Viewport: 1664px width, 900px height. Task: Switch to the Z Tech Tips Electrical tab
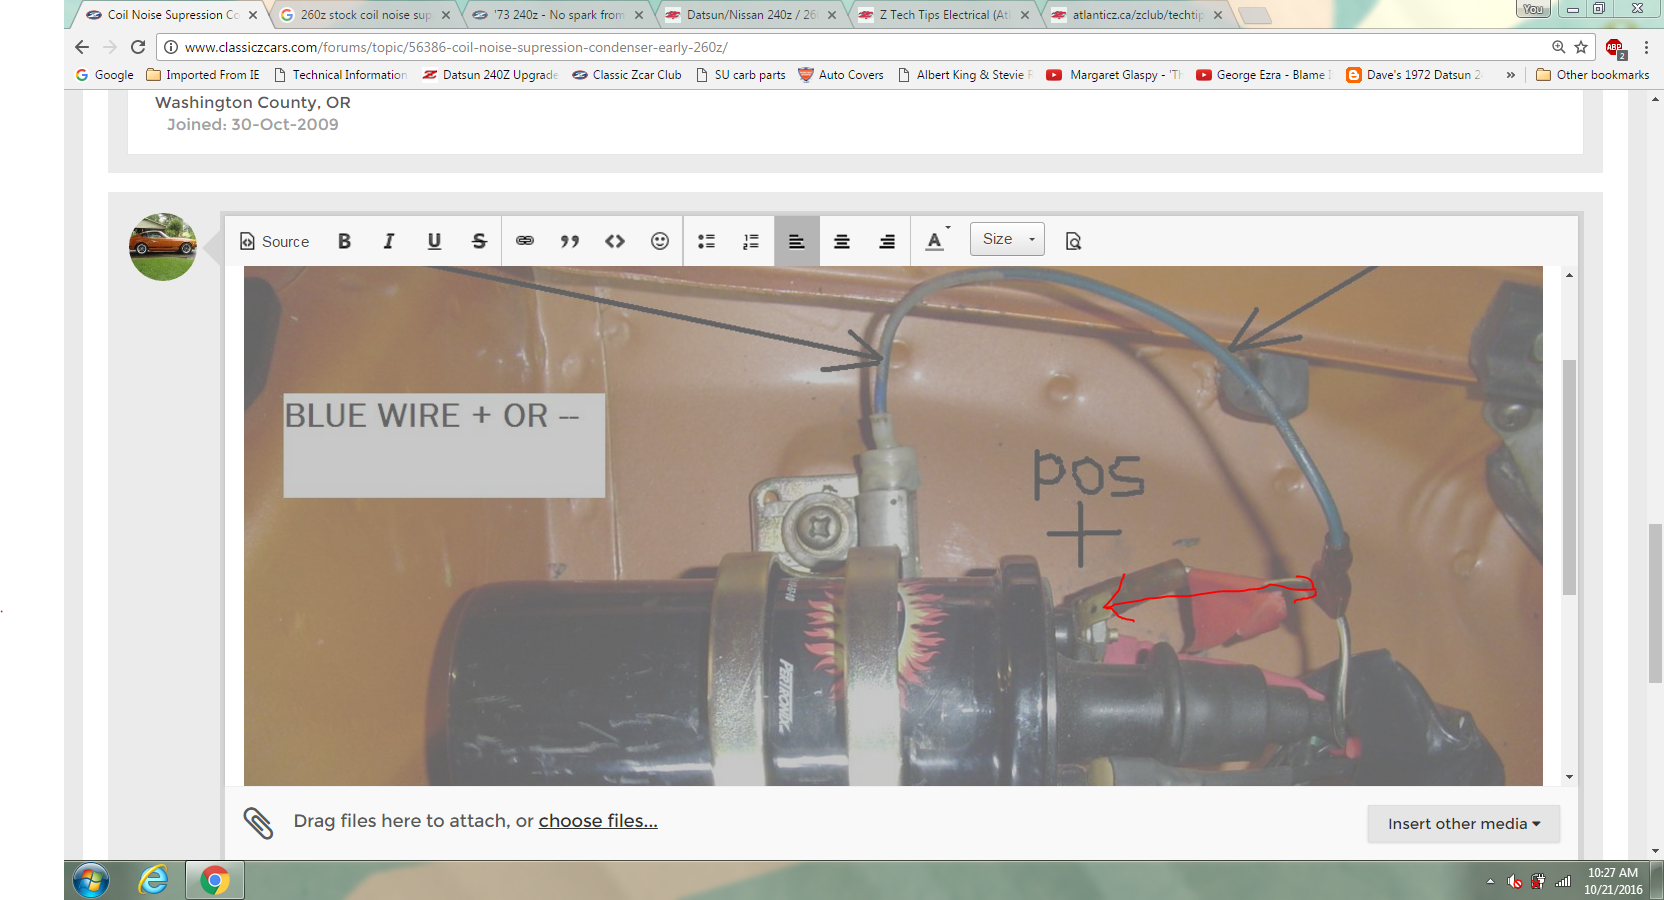pyautogui.click(x=943, y=15)
